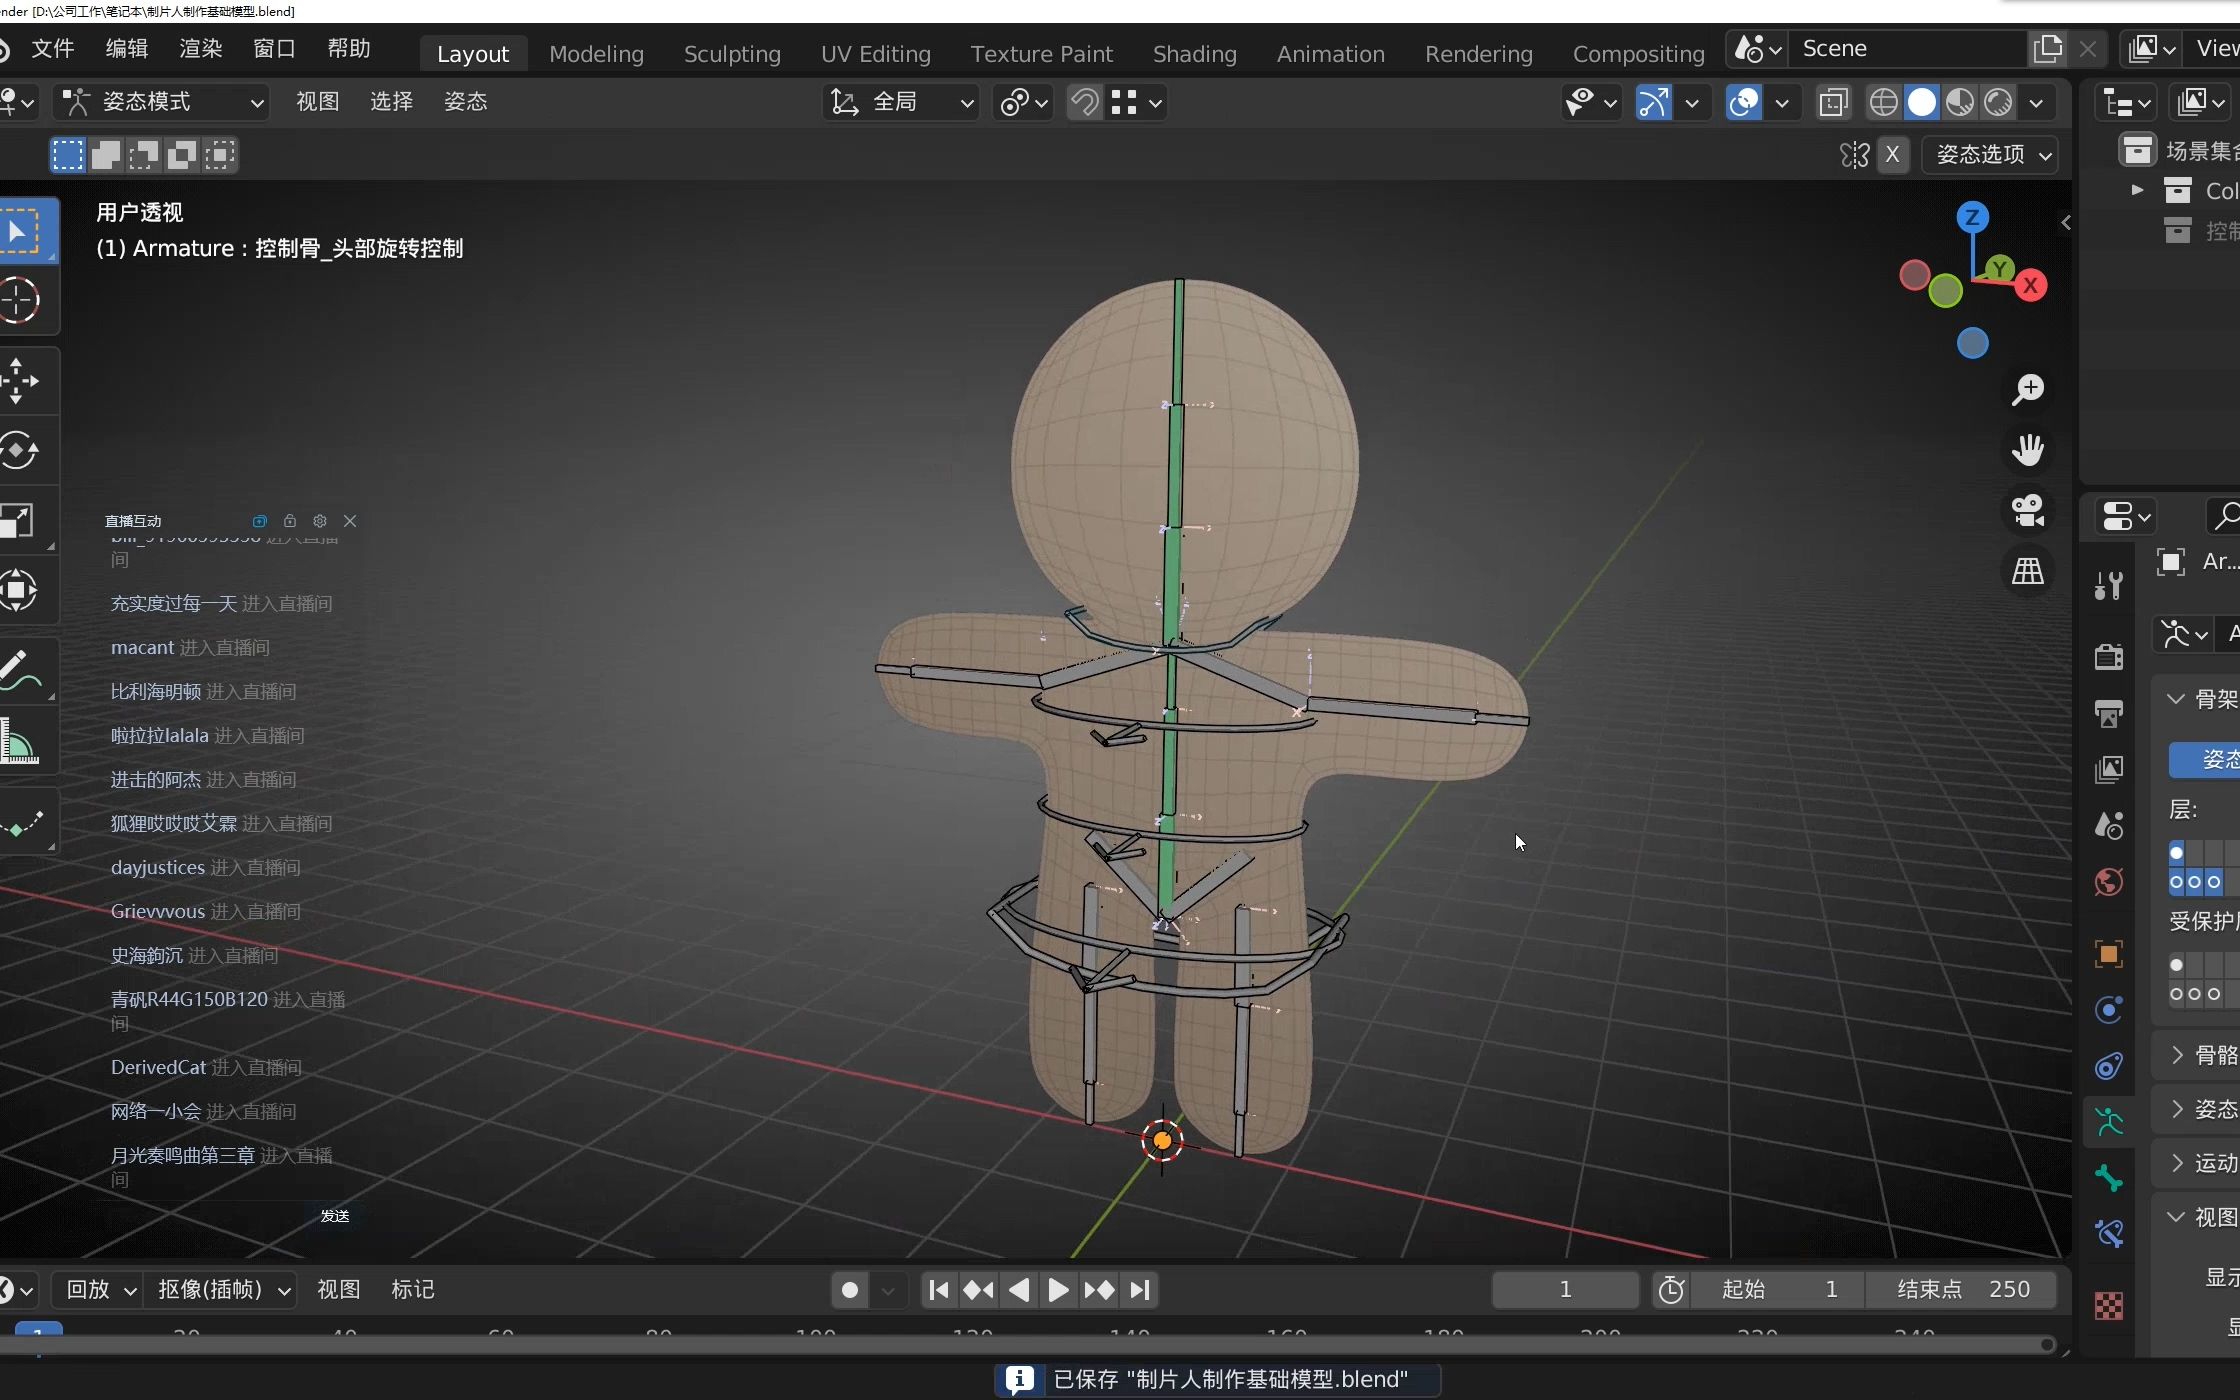The height and width of the screenshot is (1400, 2240).
Task: Toggle the proportional editing icon
Action: click(1014, 103)
